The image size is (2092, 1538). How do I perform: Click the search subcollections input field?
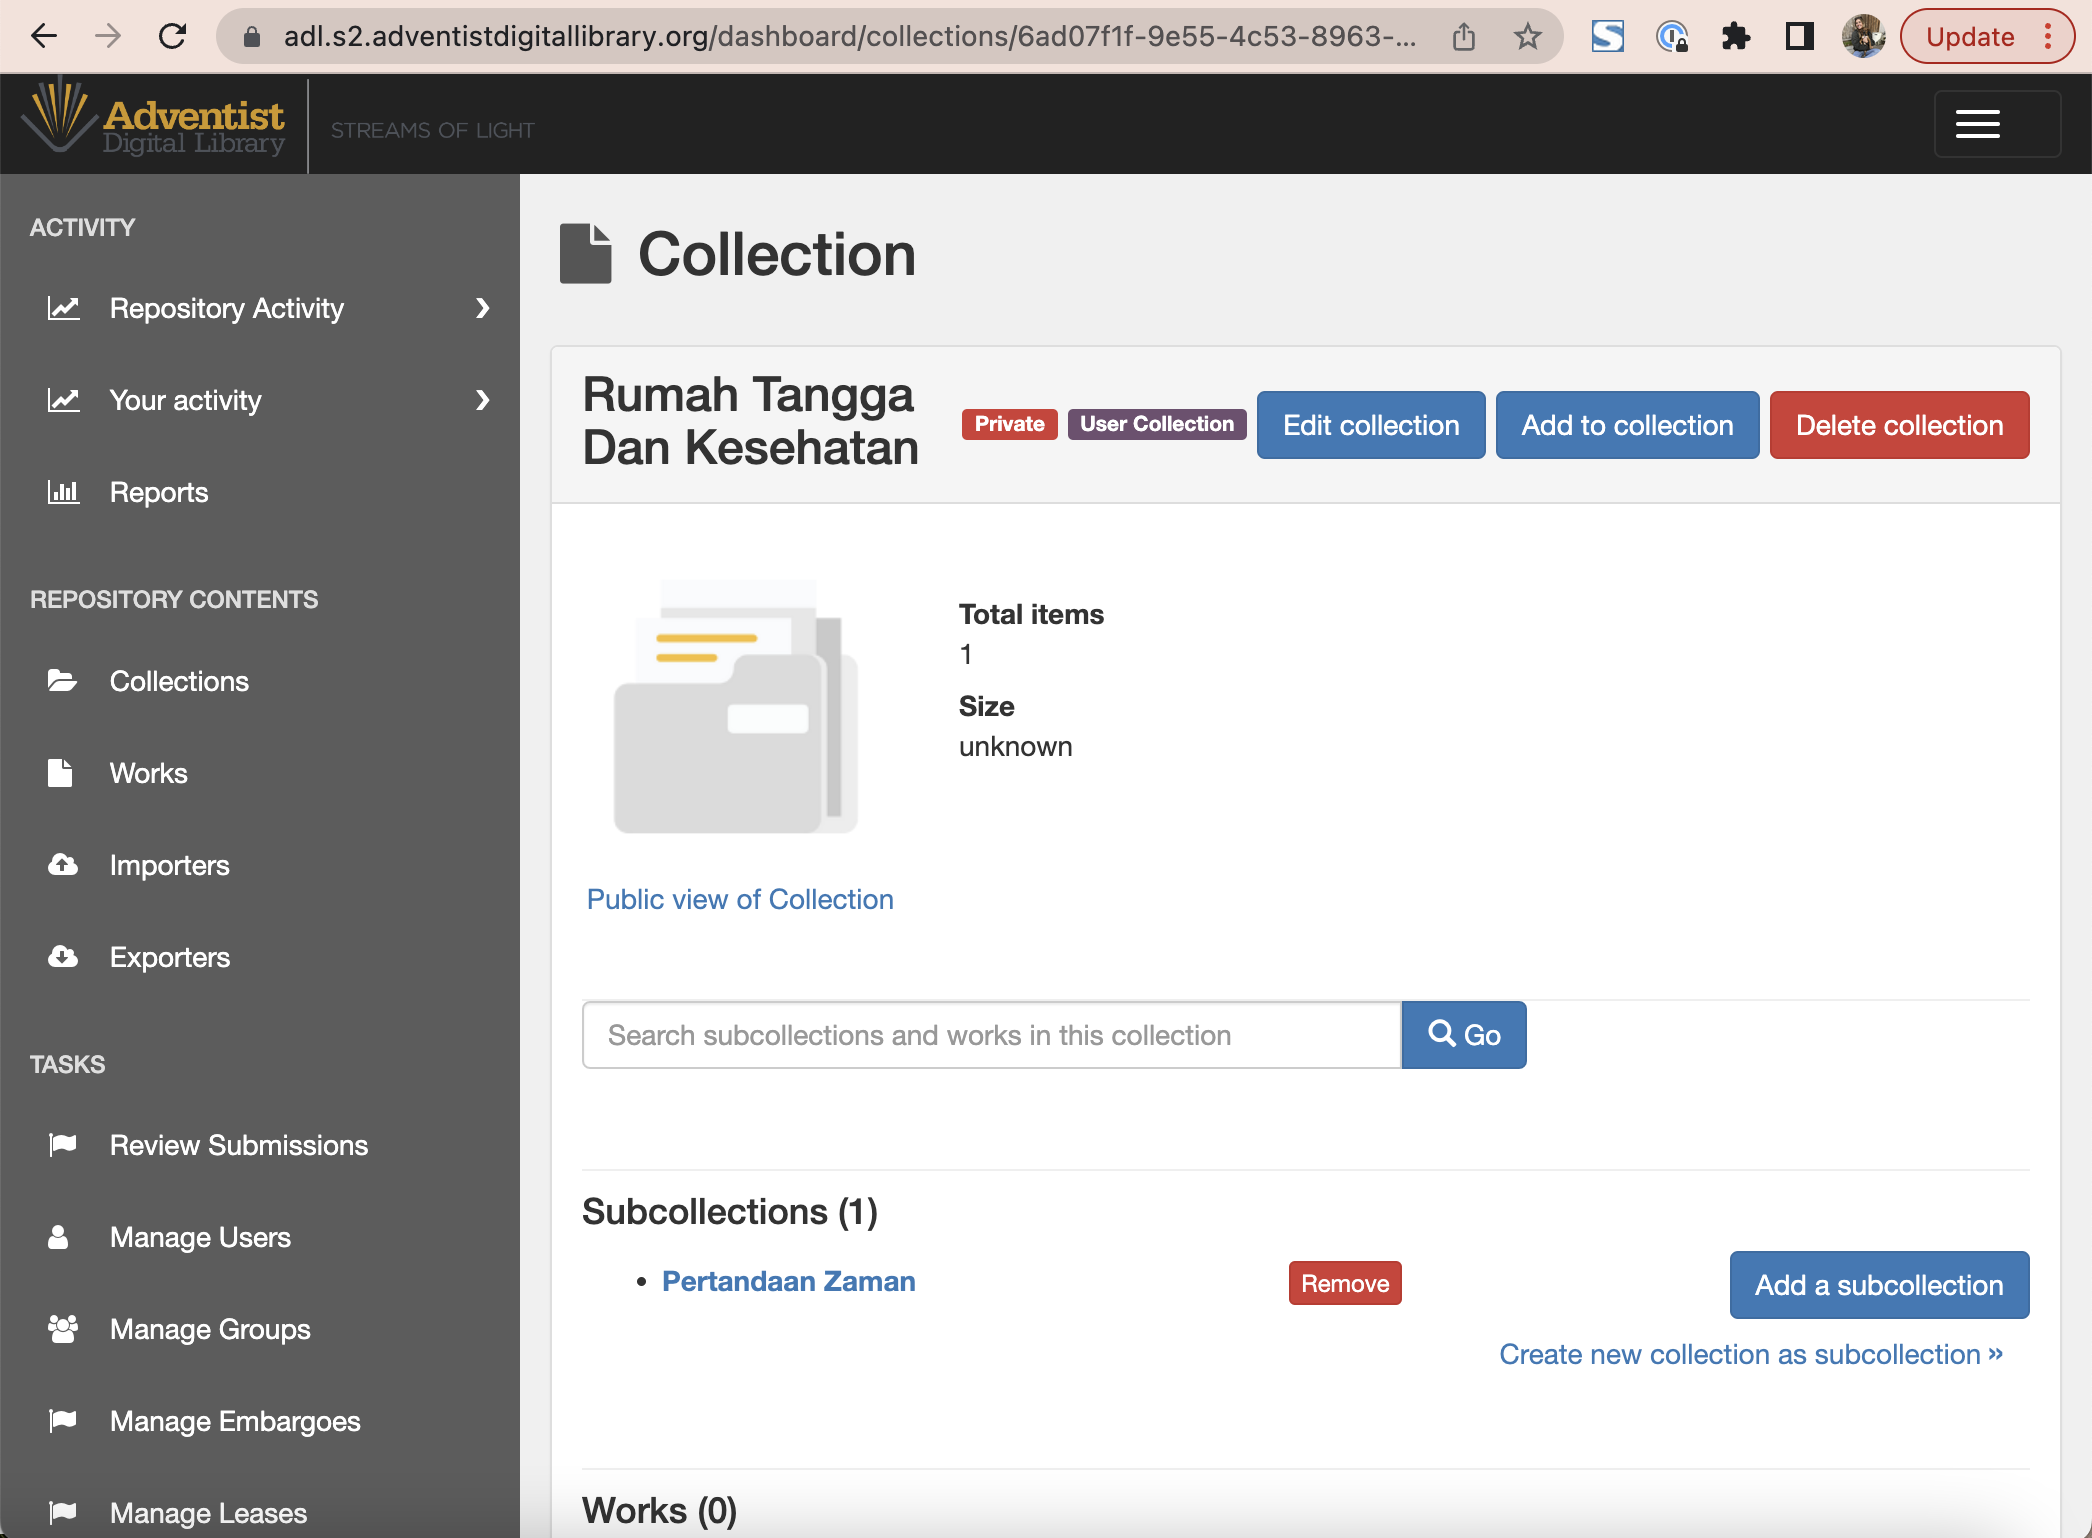990,1034
